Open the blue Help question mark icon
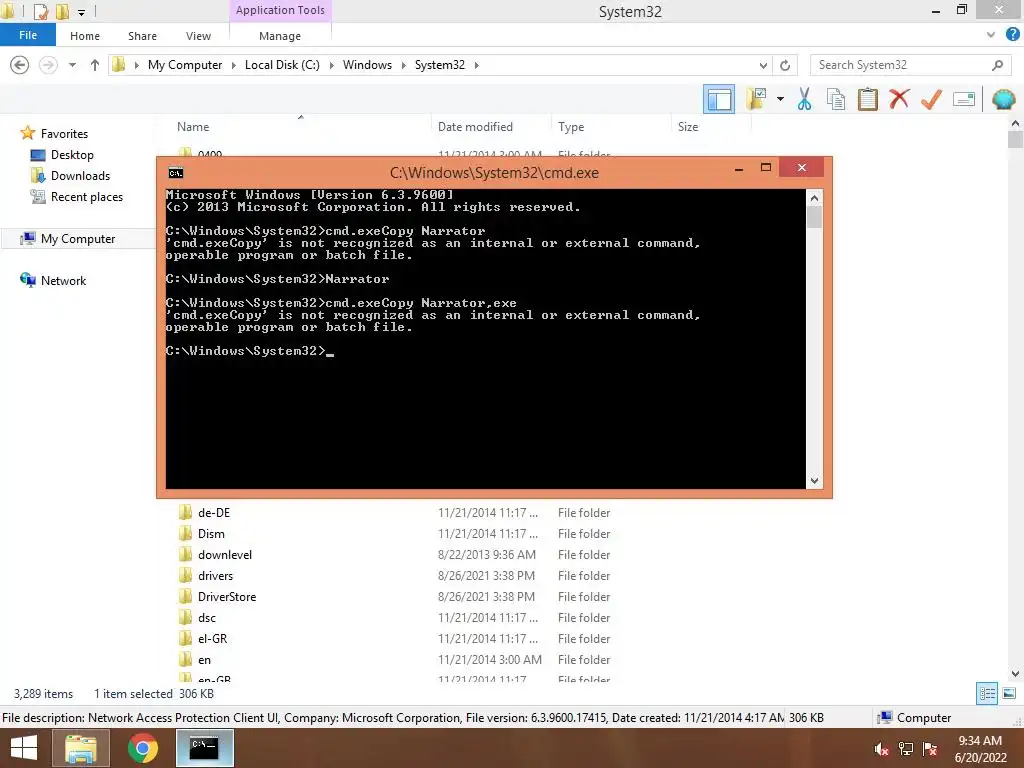1024x768 pixels. [x=1013, y=35]
